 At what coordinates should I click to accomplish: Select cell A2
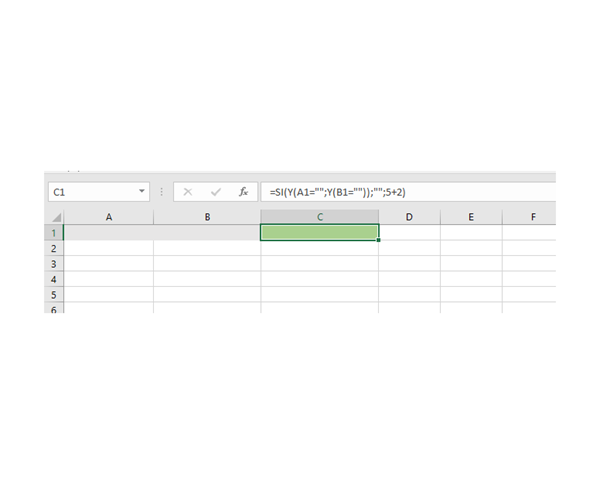tap(108, 248)
